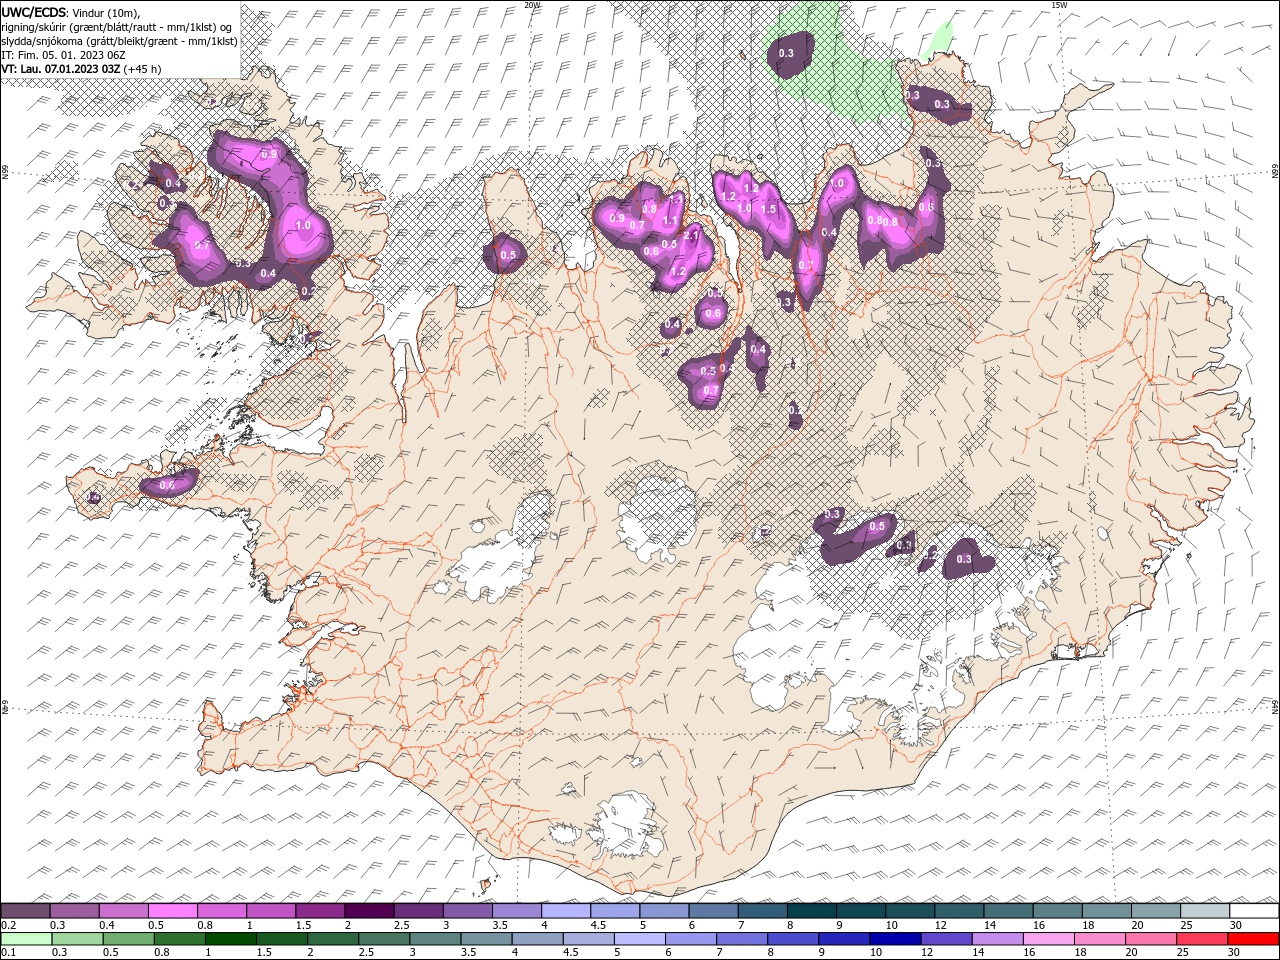Click the valid time 'VT: Lau. 07.01.2023 03Z (+45 h)'

point(82,69)
